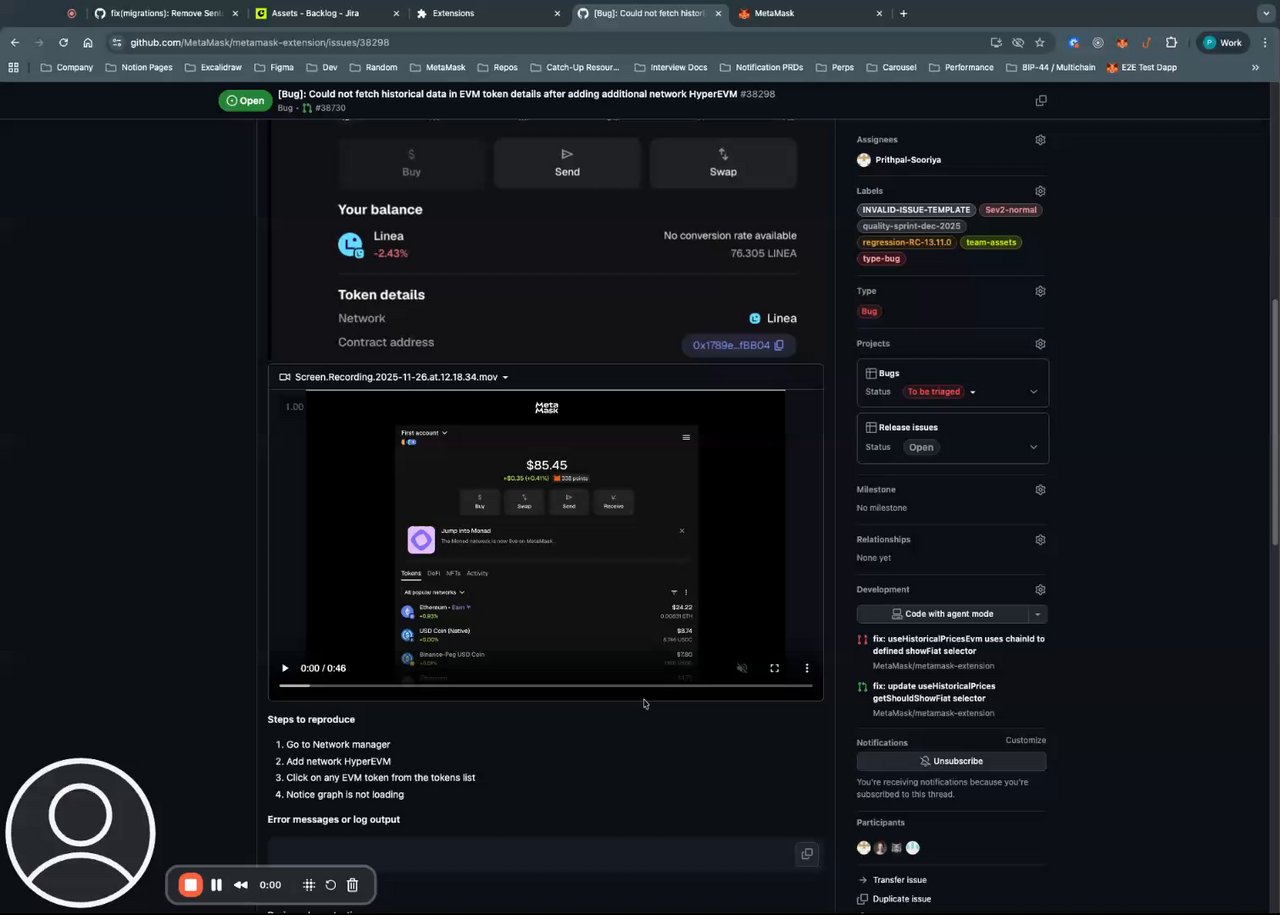Play the Screen Recording video

pos(285,668)
